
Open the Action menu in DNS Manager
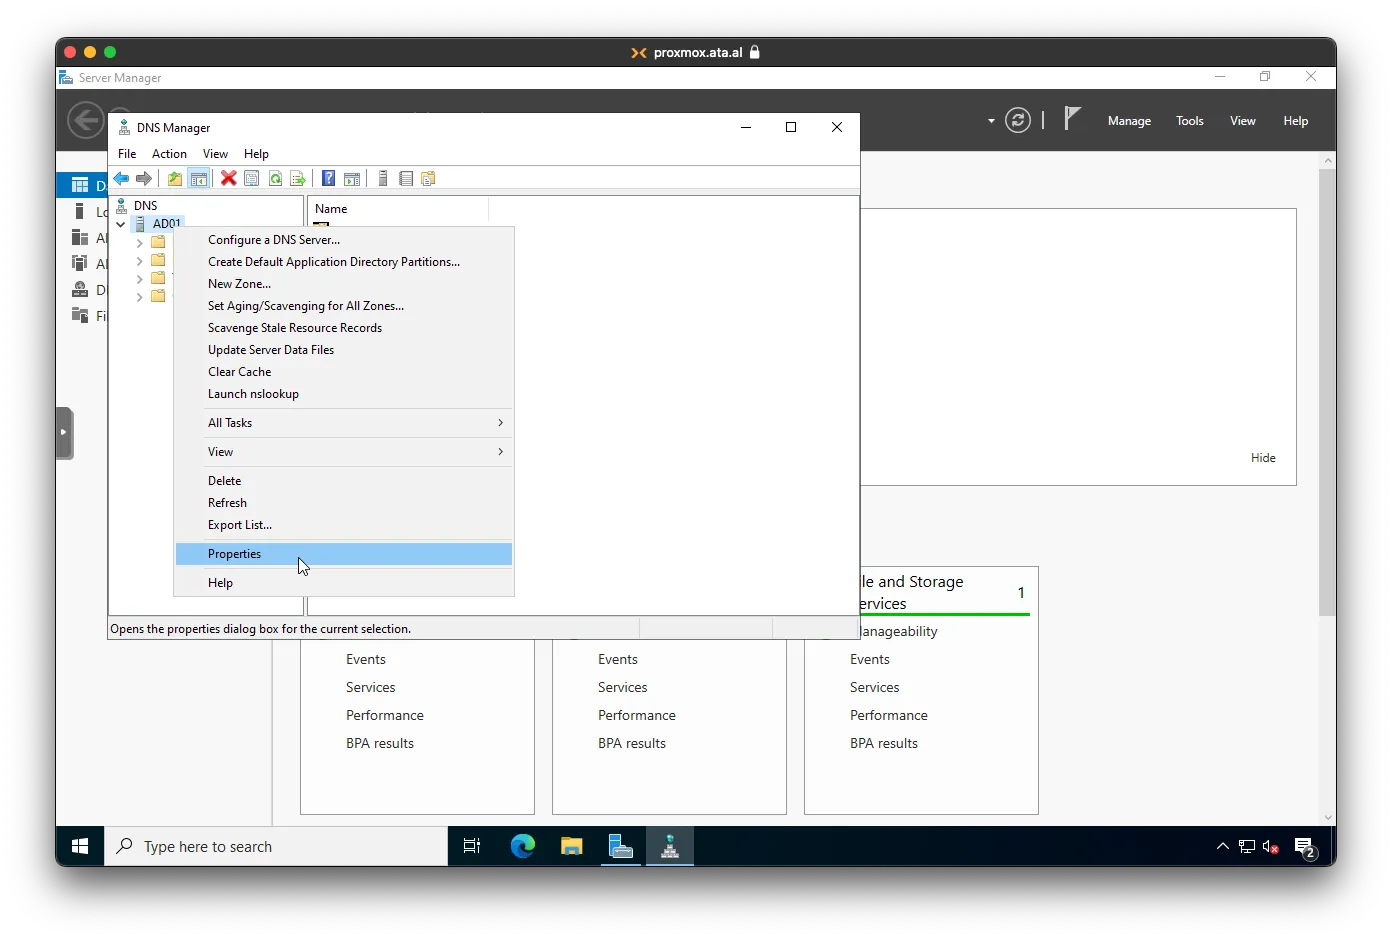169,154
